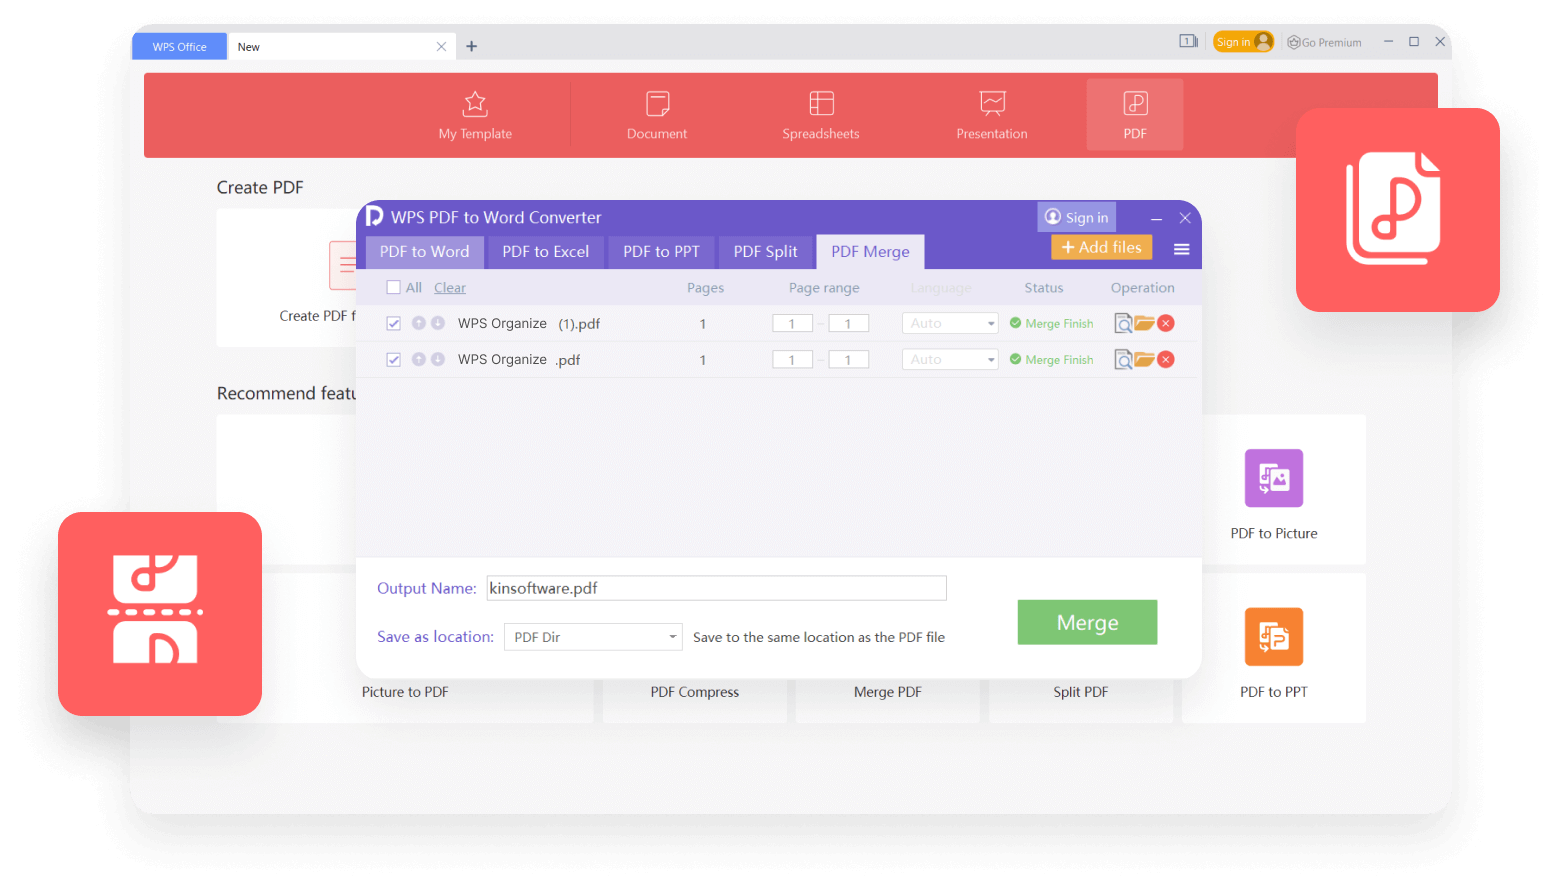Switch to the PDF Split tab
1558x886 pixels.
(x=765, y=252)
